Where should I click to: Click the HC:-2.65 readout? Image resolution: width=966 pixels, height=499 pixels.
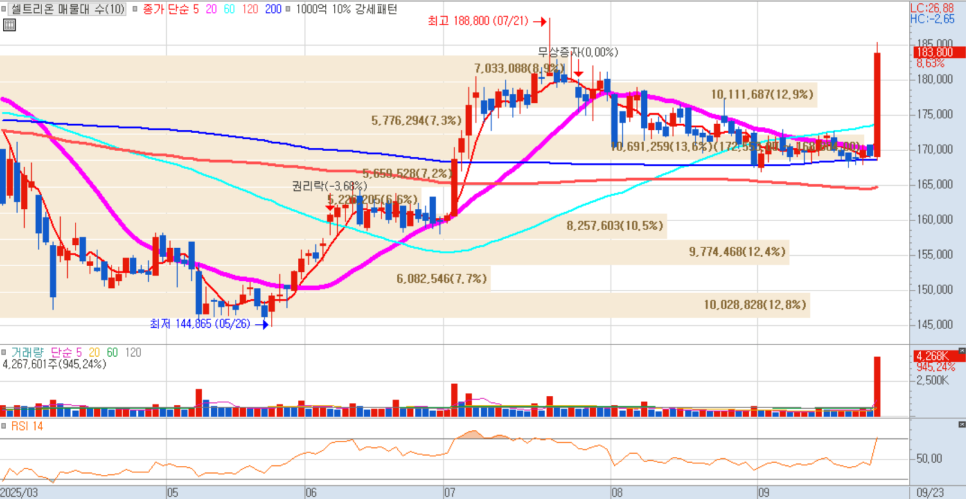(931, 18)
